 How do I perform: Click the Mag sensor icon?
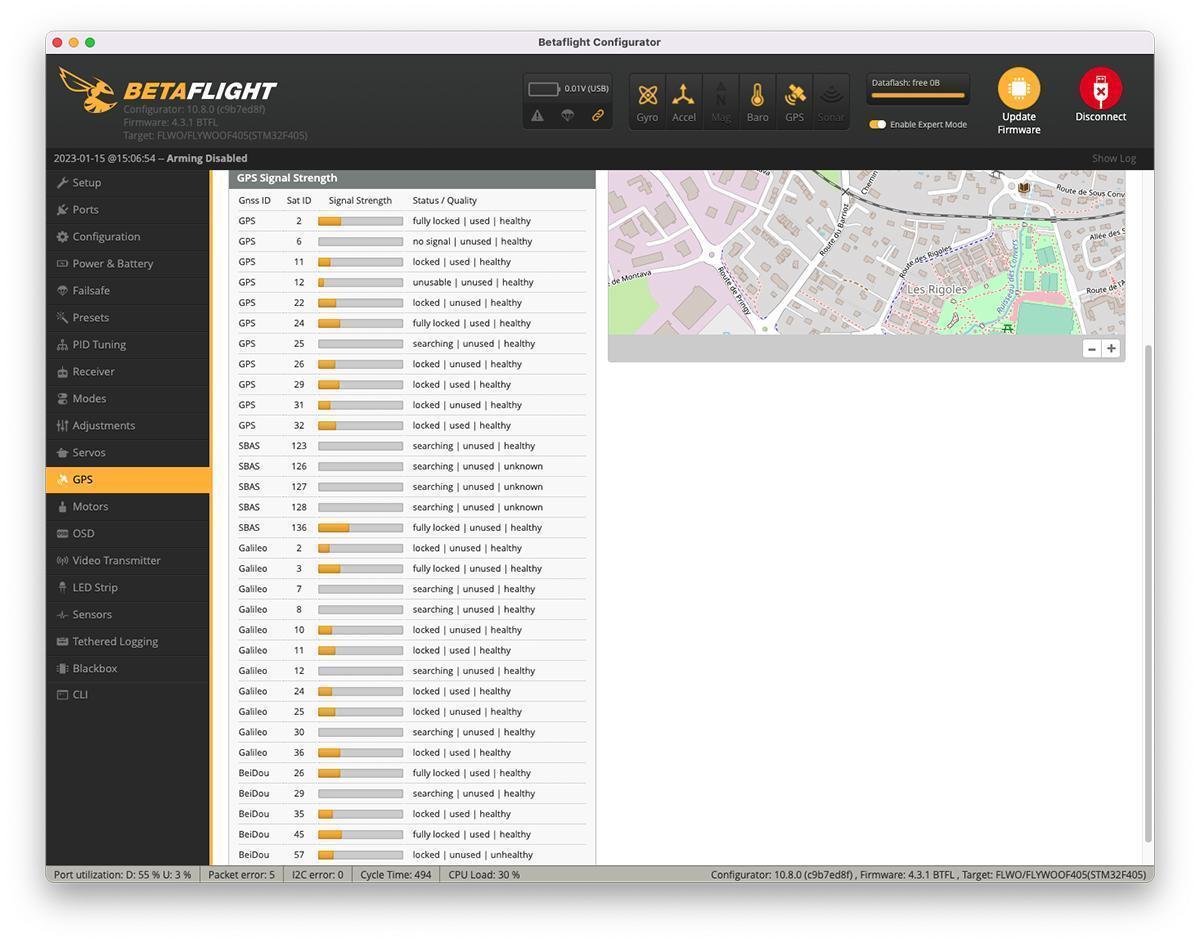[721, 95]
